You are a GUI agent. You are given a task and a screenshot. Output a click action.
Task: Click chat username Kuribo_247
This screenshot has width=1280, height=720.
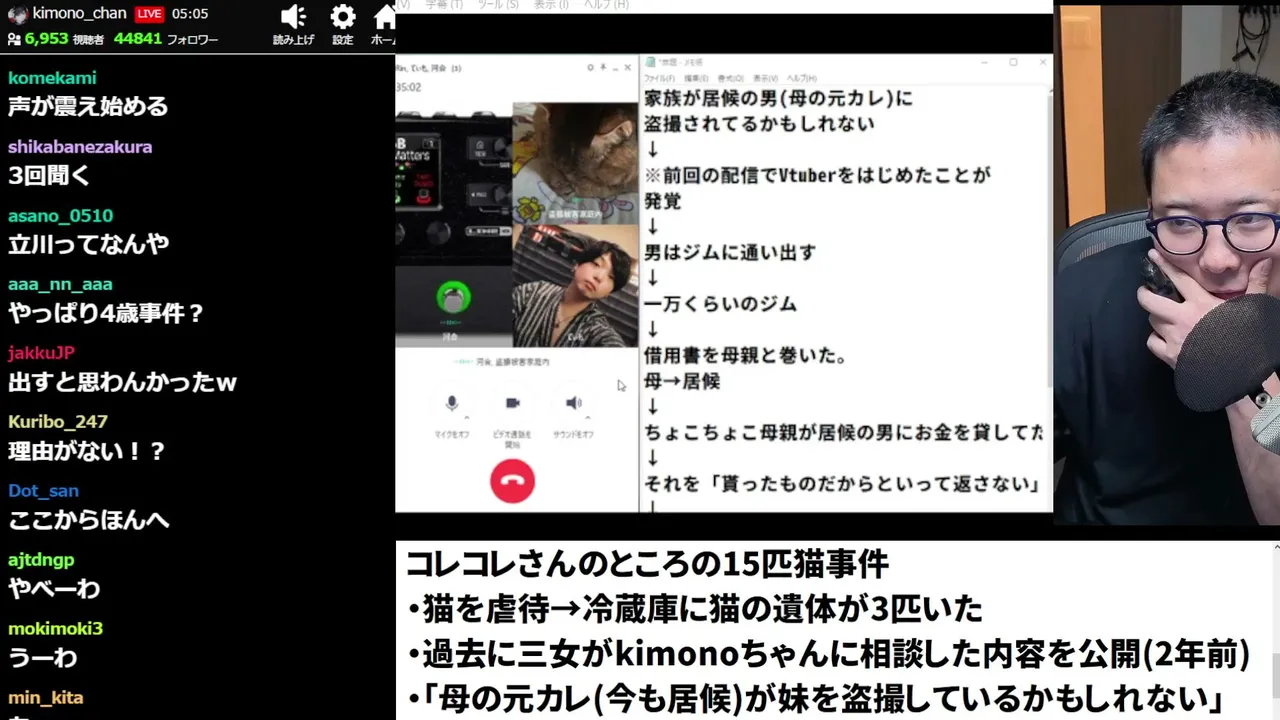[x=58, y=422]
